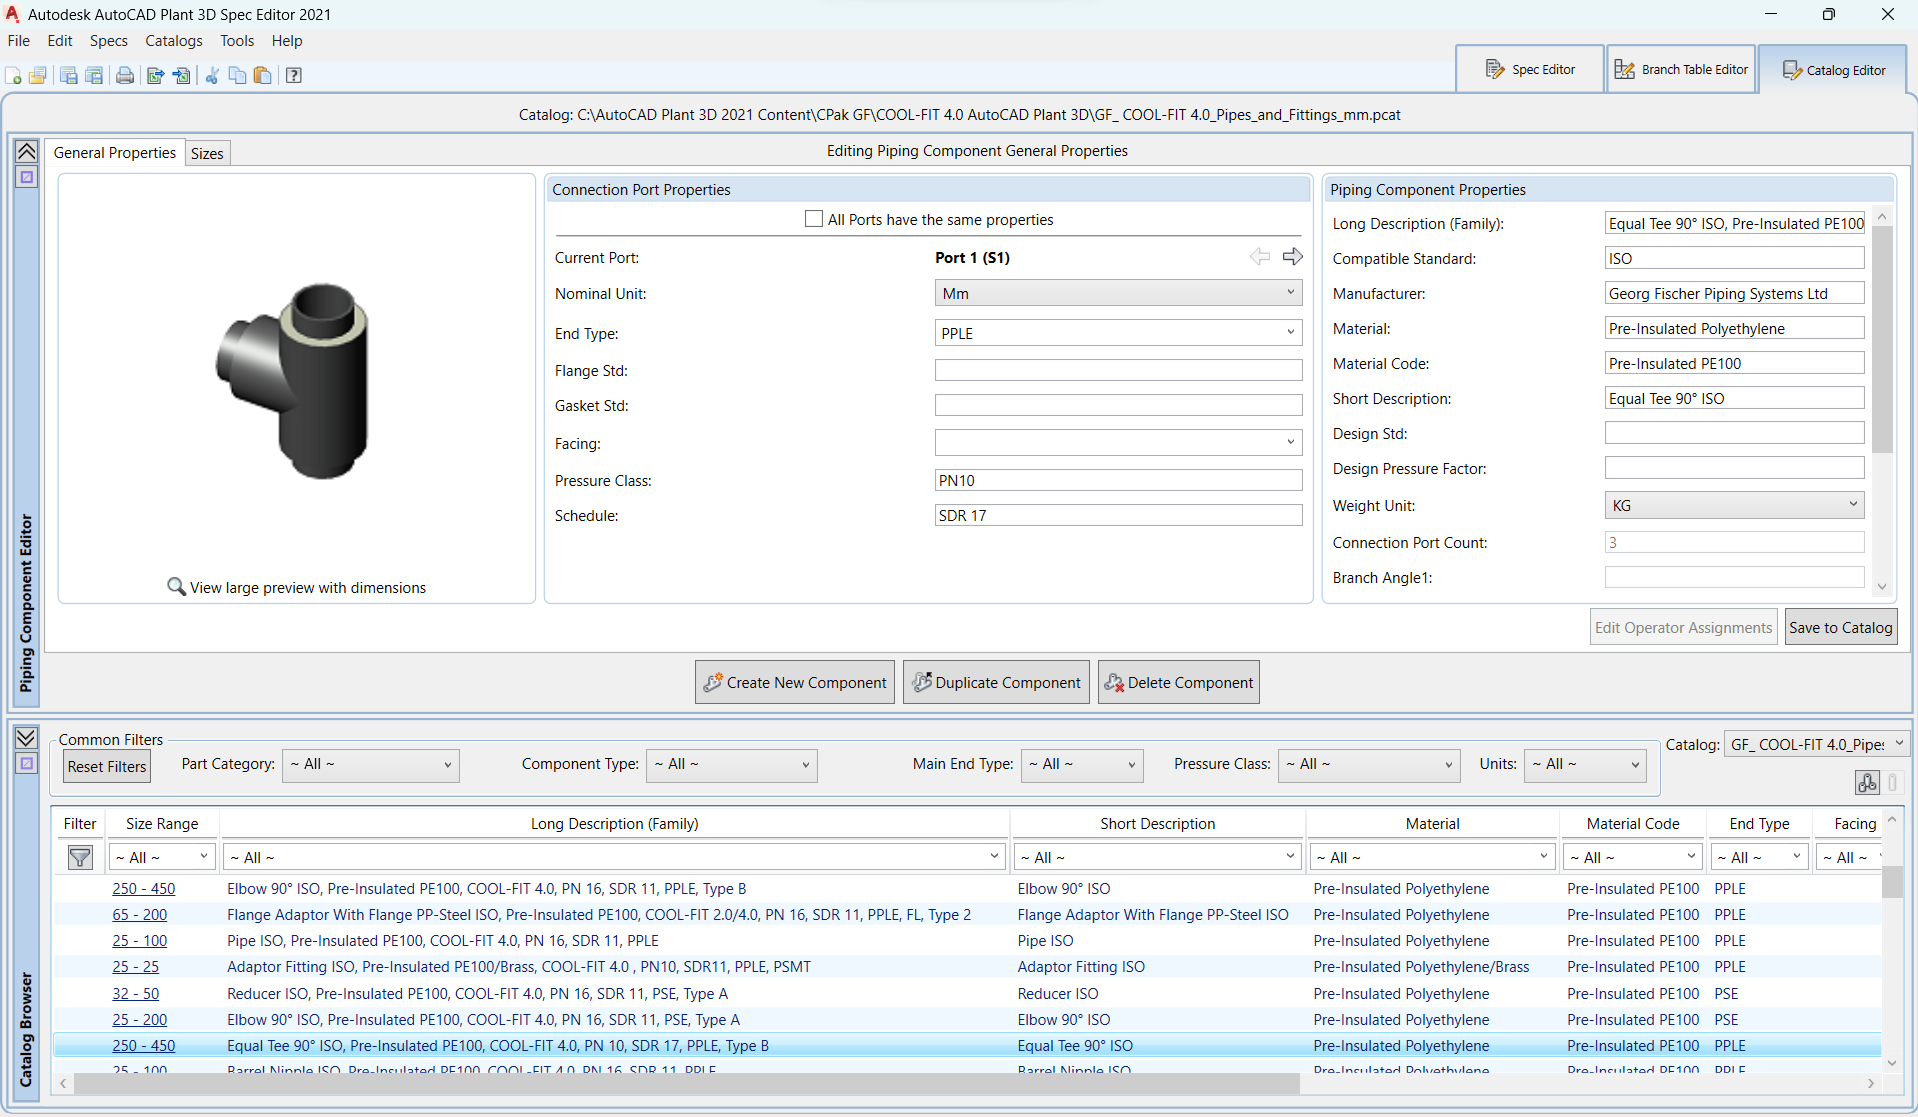Click the Export to Excel toolbar icon
Image resolution: width=1918 pixels, height=1117 pixels.
pyautogui.click(x=155, y=76)
